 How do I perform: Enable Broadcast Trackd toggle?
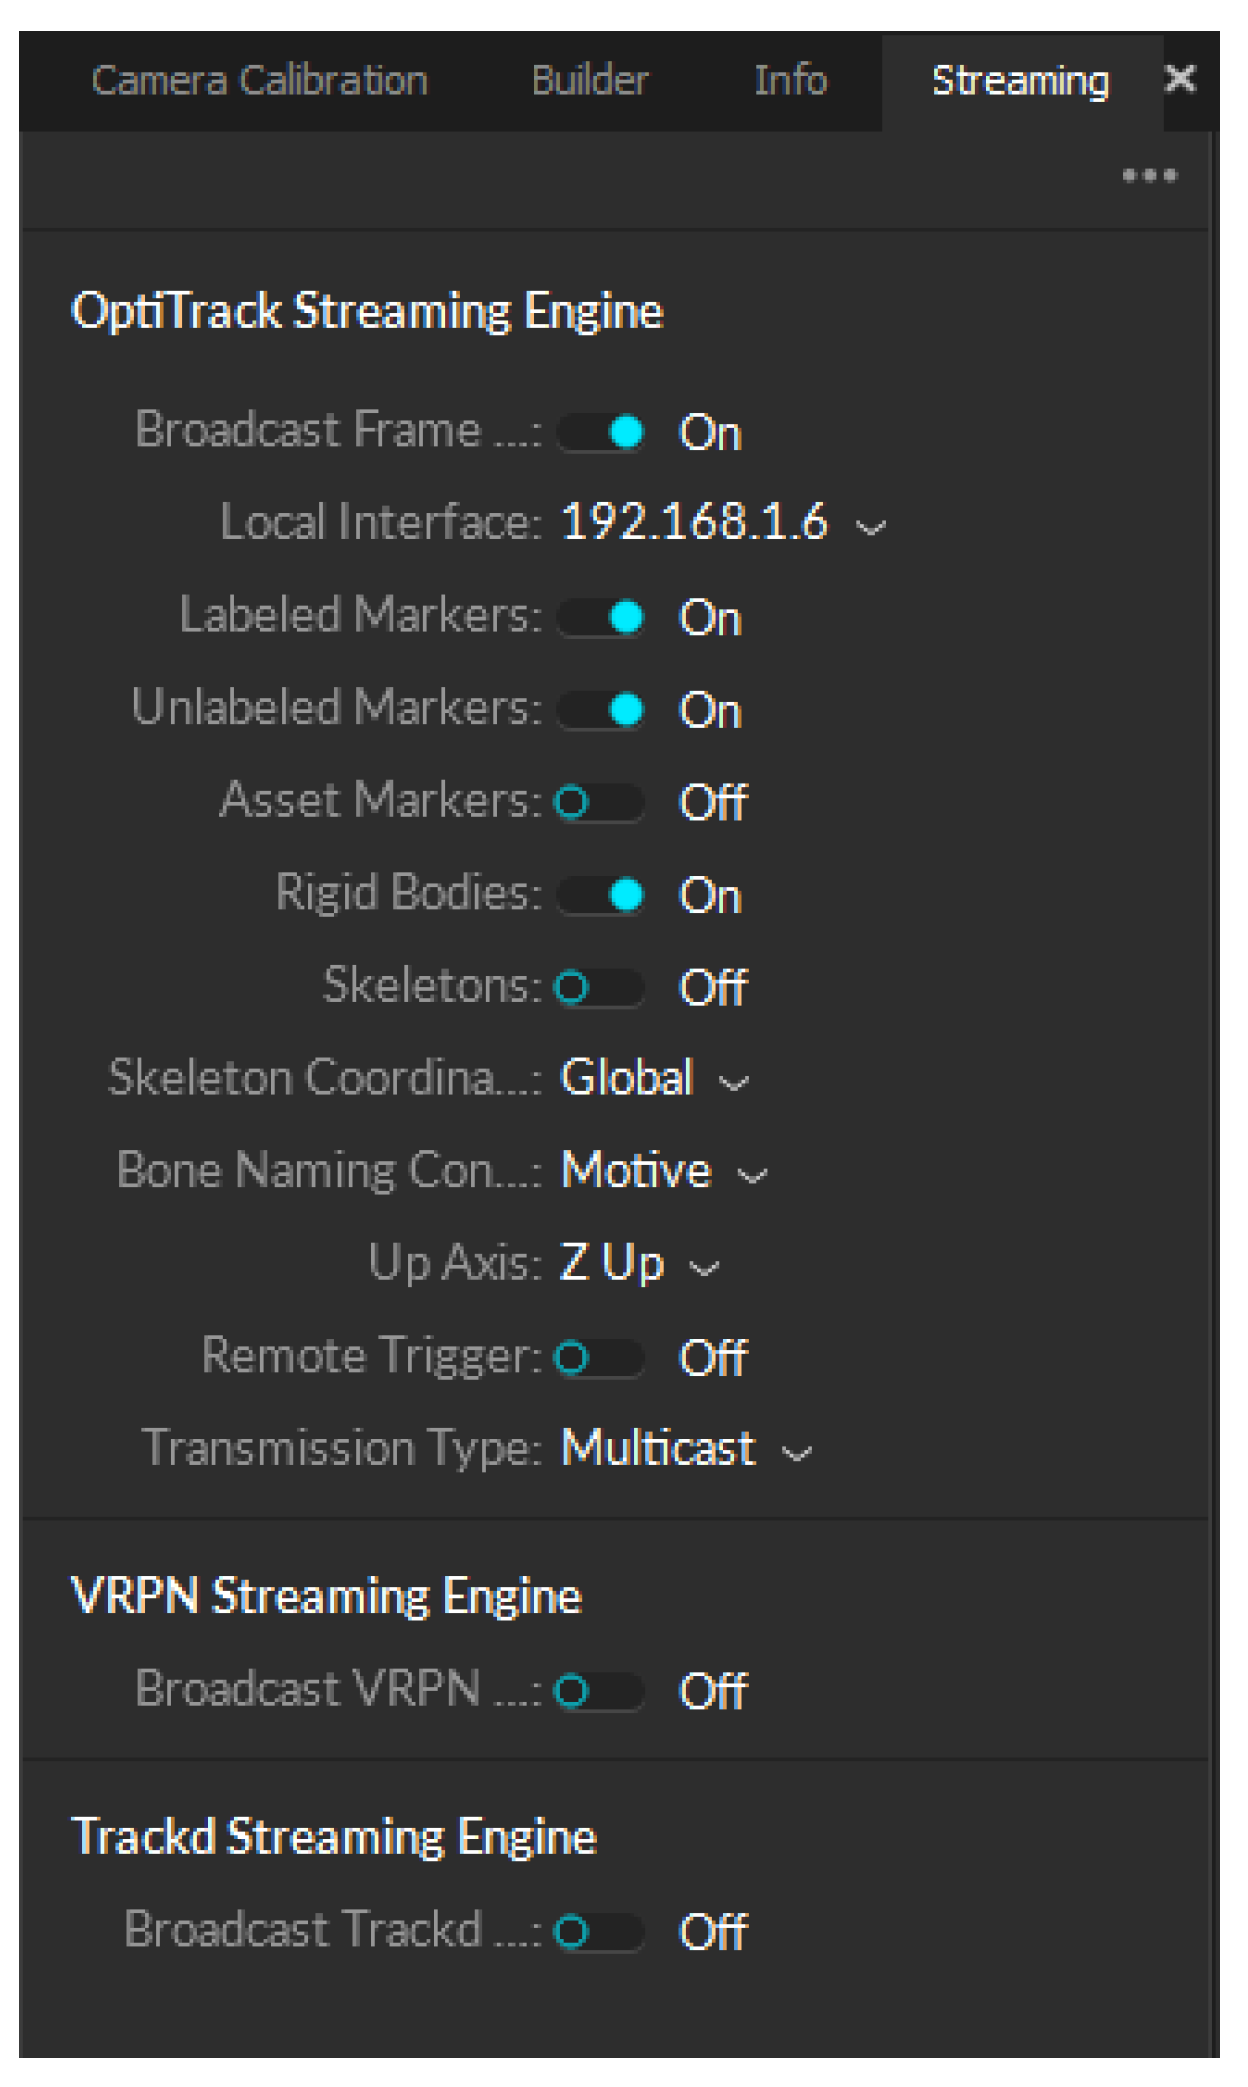pyautogui.click(x=599, y=1932)
